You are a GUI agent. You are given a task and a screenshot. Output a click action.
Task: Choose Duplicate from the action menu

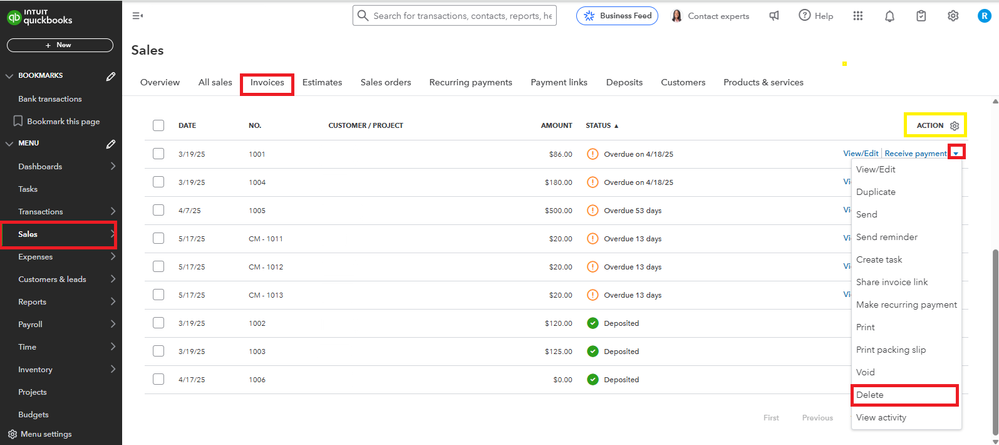(875, 192)
